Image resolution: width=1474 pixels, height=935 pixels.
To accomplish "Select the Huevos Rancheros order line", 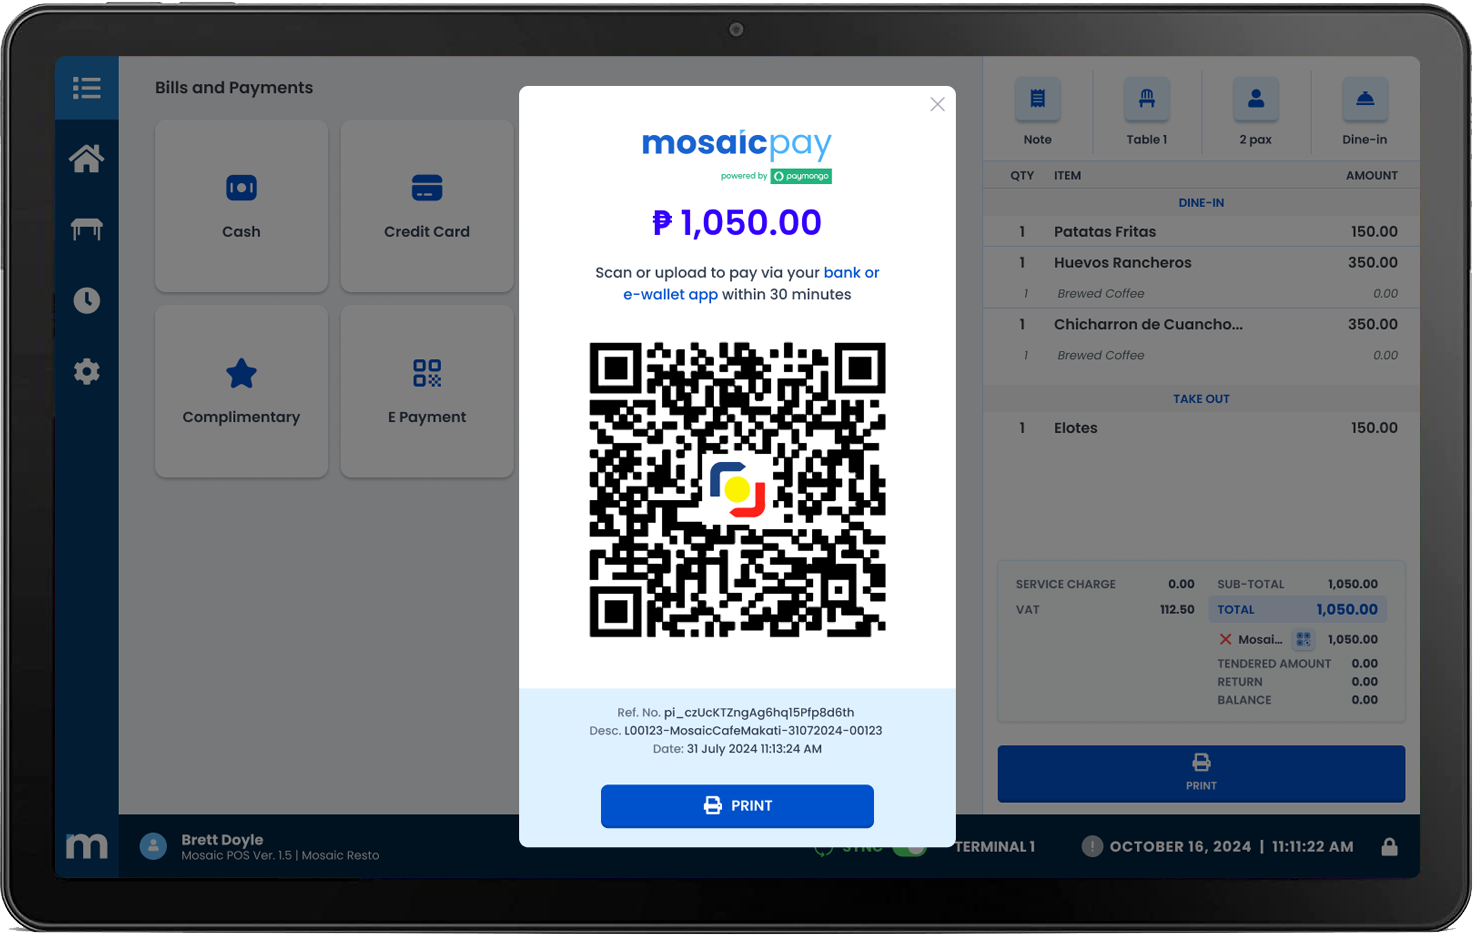I will [1201, 263].
